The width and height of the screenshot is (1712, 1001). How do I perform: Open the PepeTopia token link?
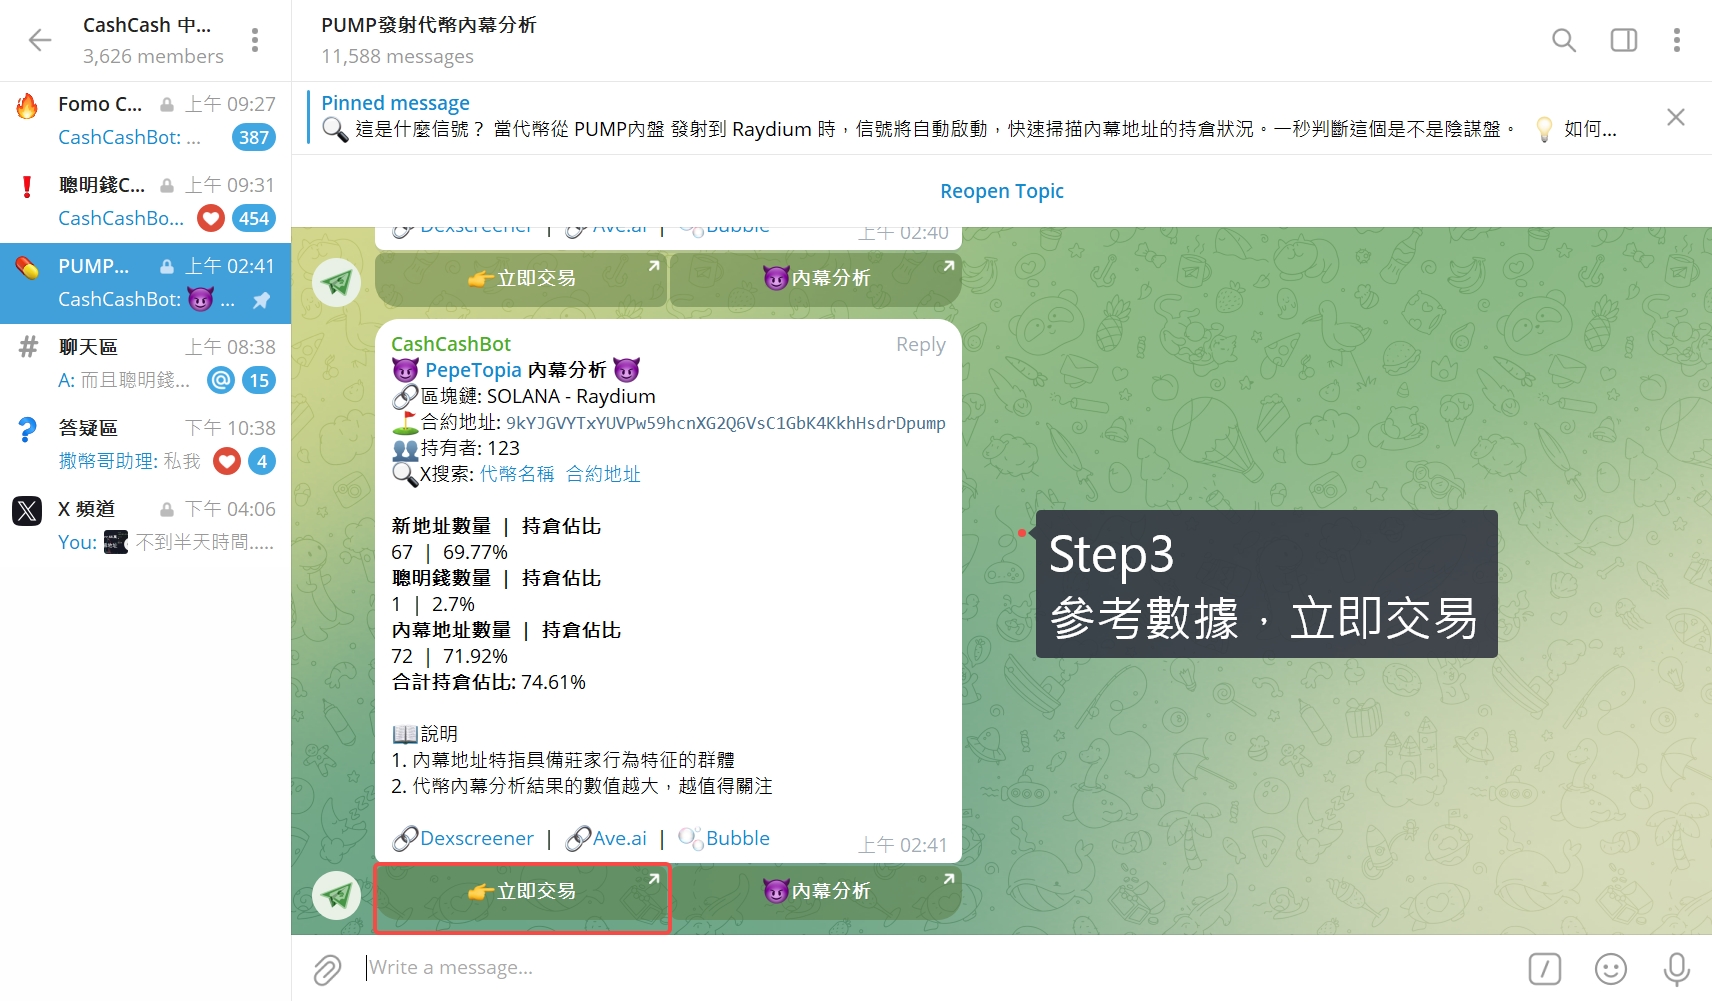[x=473, y=370]
